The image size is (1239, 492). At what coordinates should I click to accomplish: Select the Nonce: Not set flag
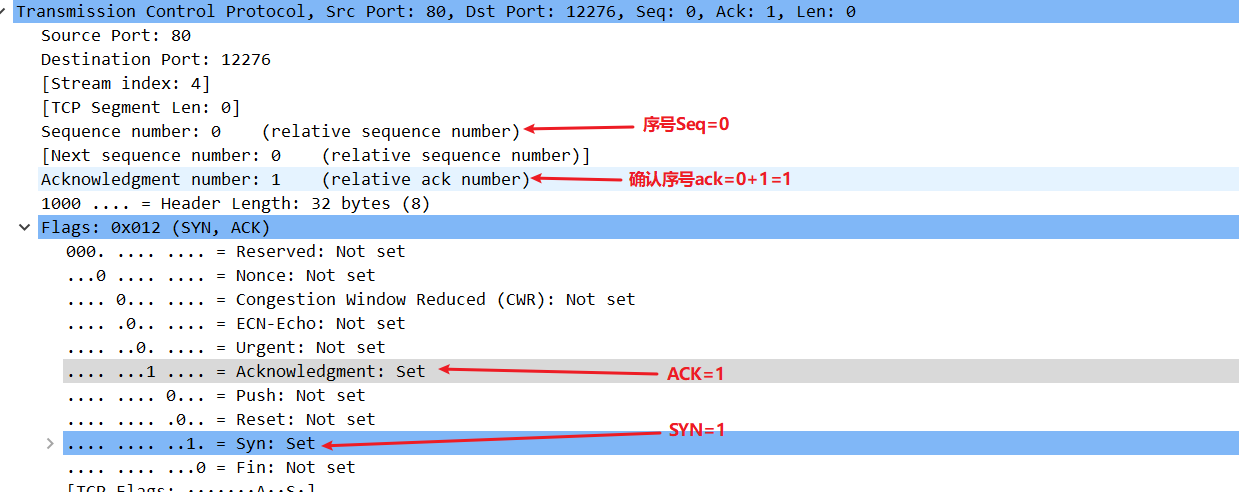[x=221, y=276]
